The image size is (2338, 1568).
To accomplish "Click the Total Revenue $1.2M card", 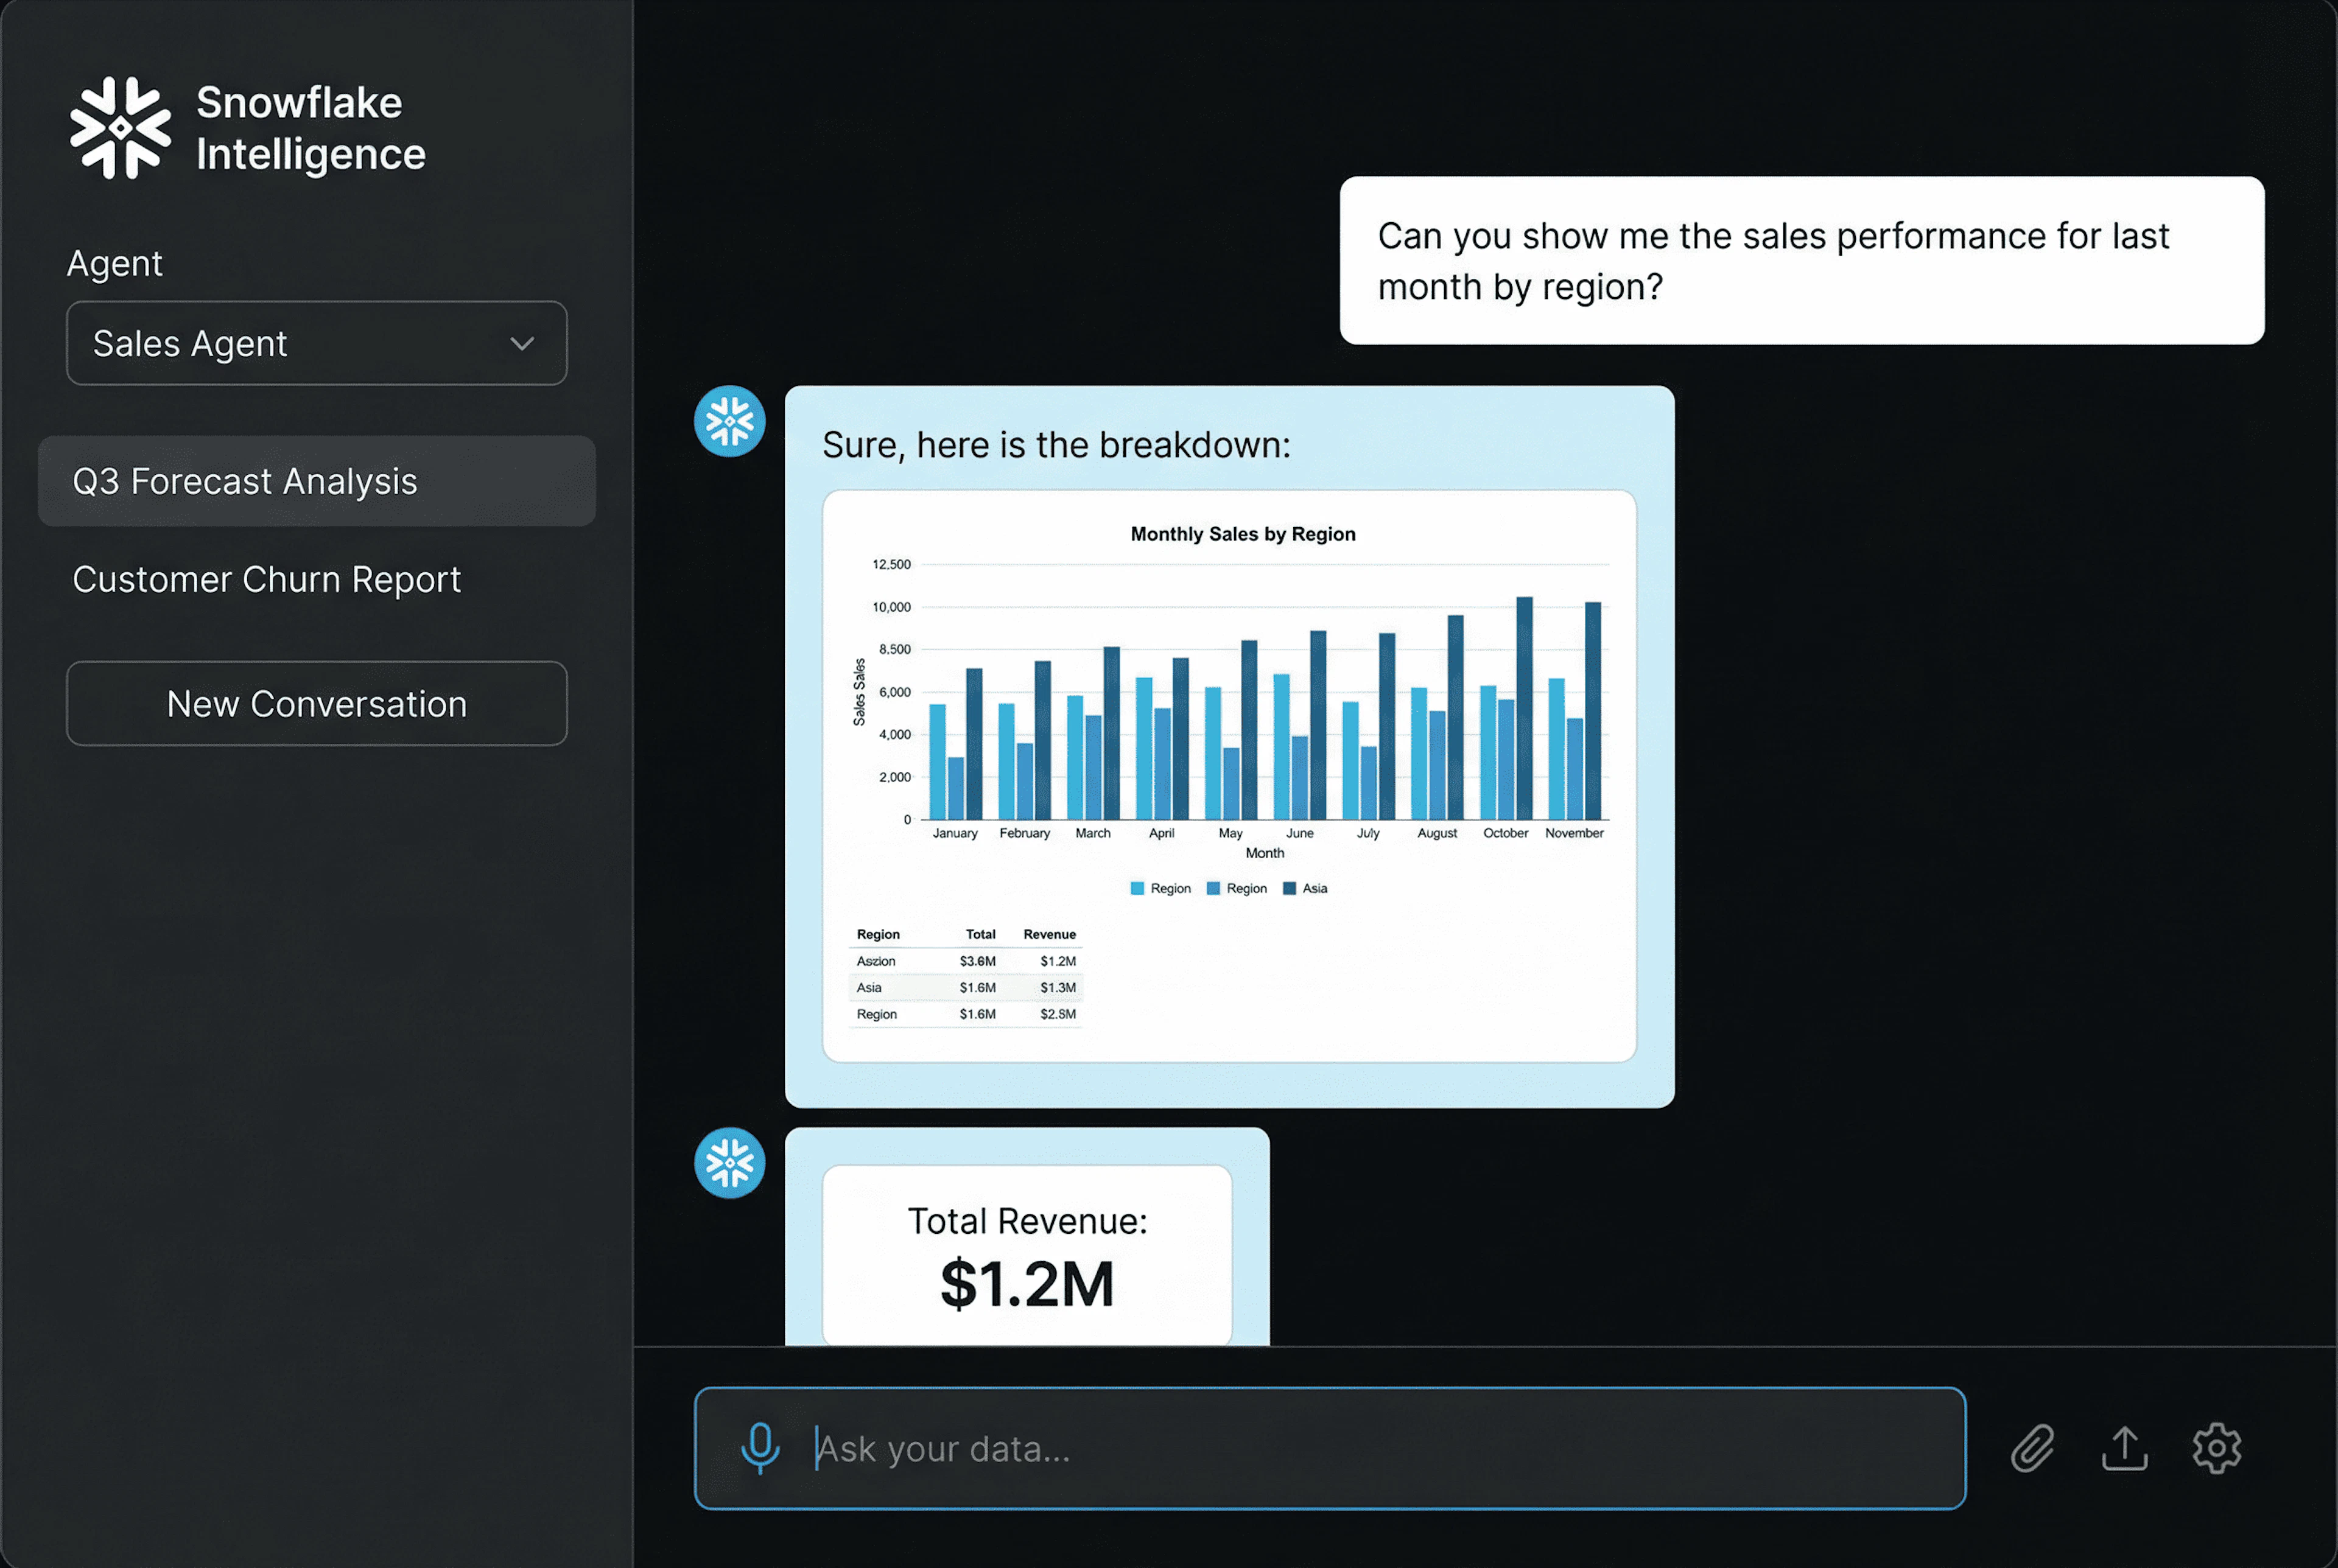I will click(x=1026, y=1255).
